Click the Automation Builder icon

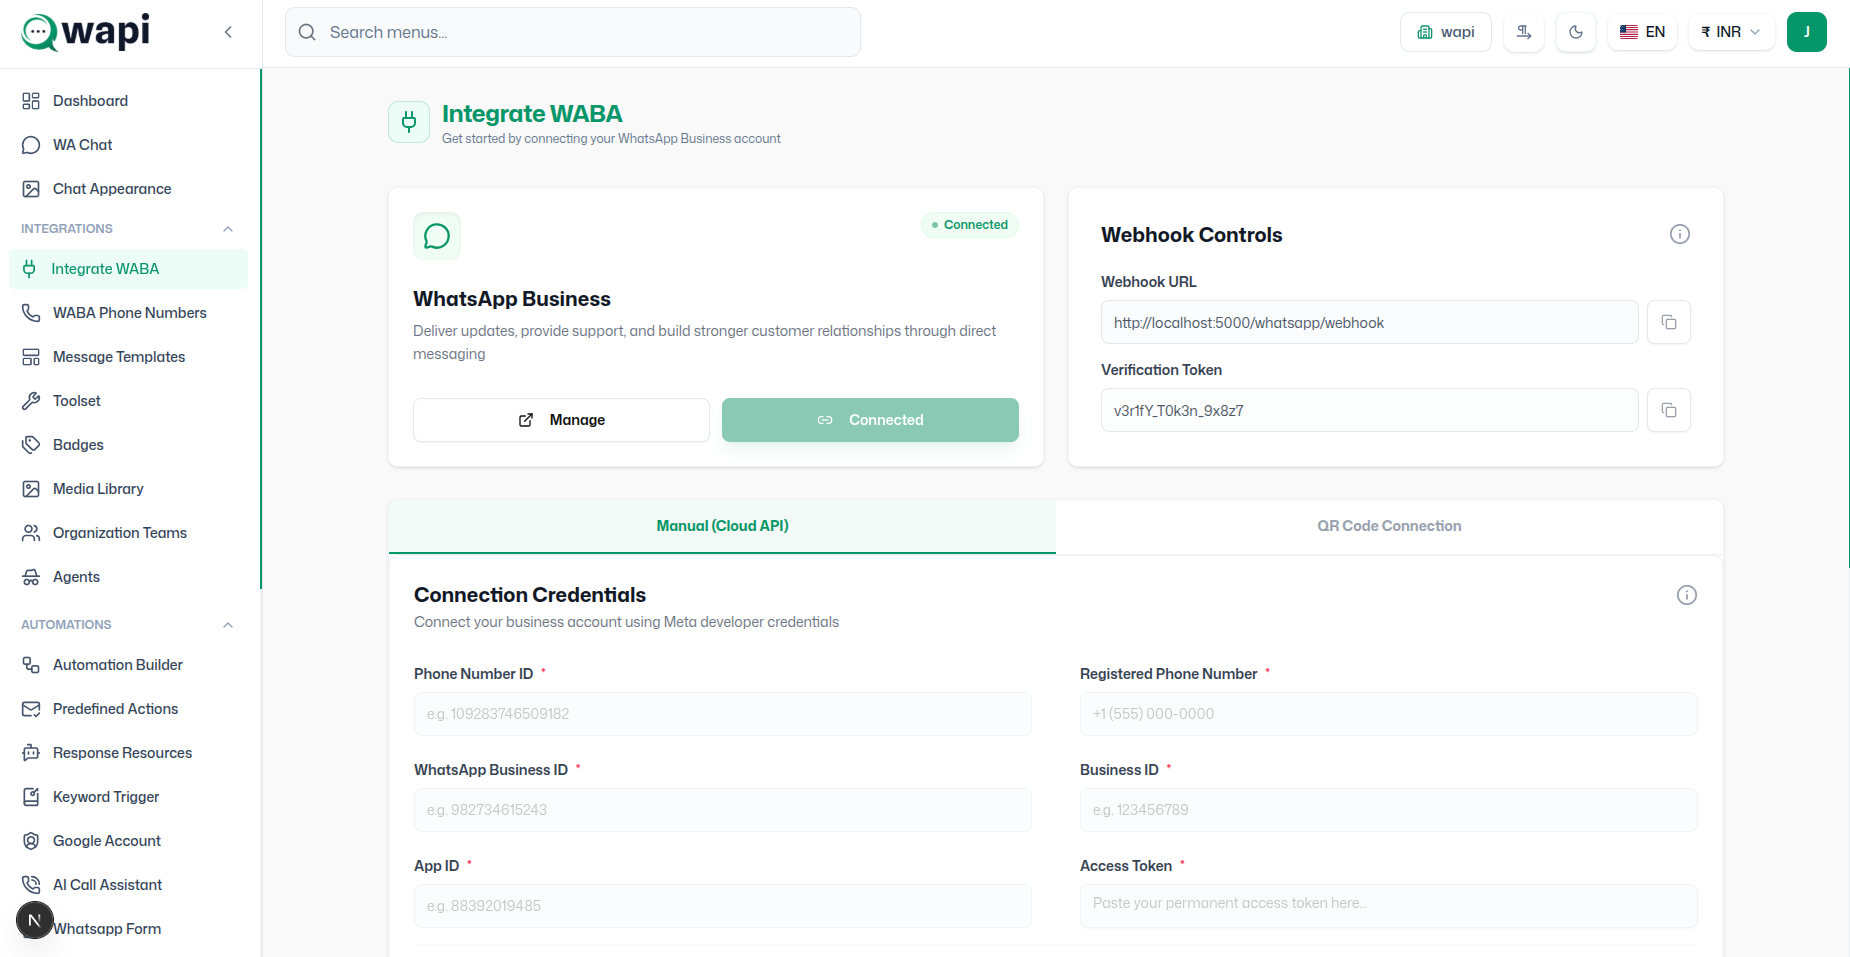pos(31,665)
